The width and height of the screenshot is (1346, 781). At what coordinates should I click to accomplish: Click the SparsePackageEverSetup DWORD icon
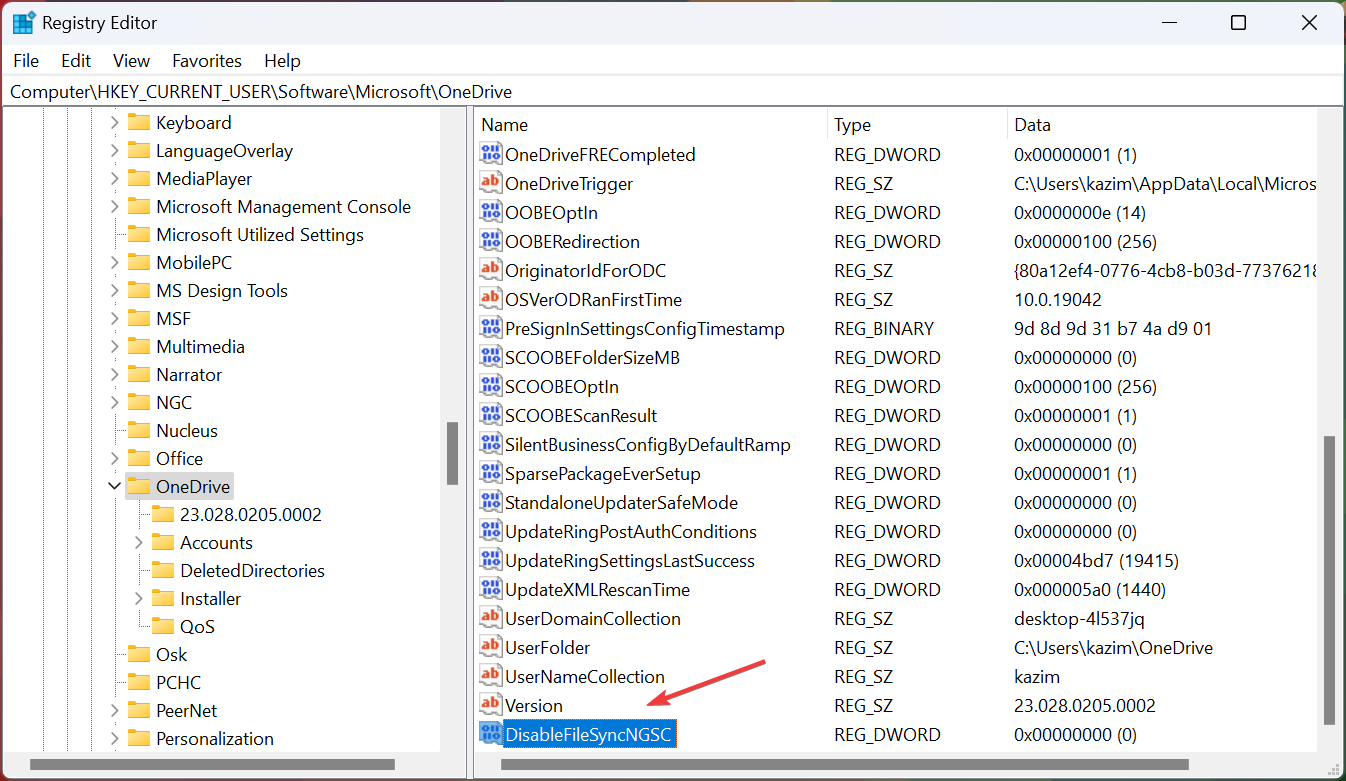(490, 473)
